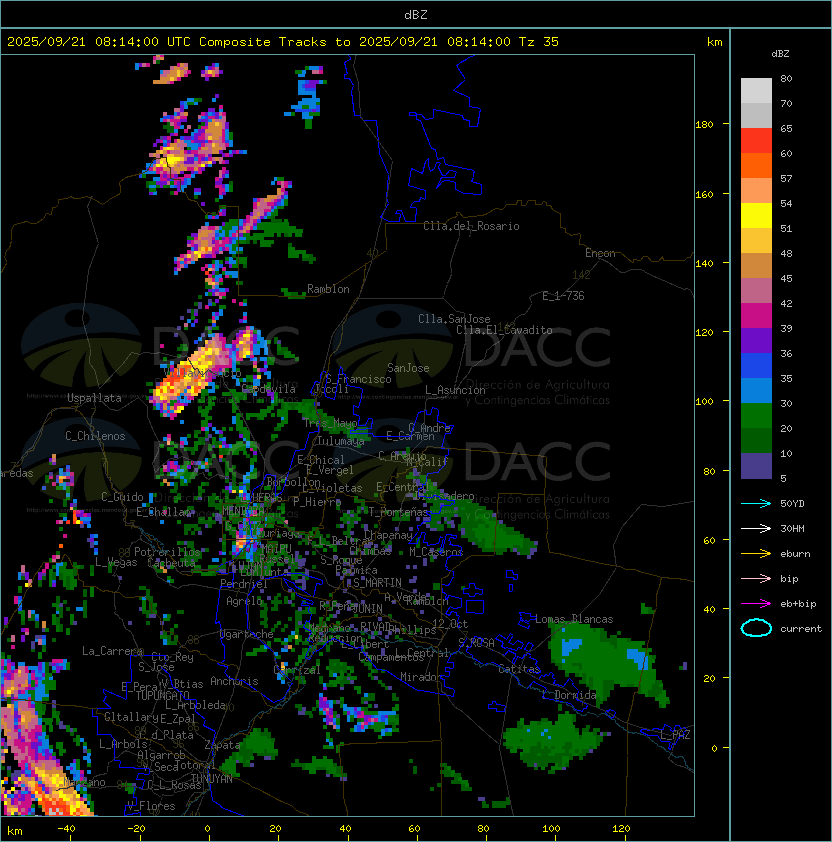Image resolution: width=832 pixels, height=842 pixels.
Task: Click the slate bottom swatch of dBZ scale
Action: [x=756, y=466]
